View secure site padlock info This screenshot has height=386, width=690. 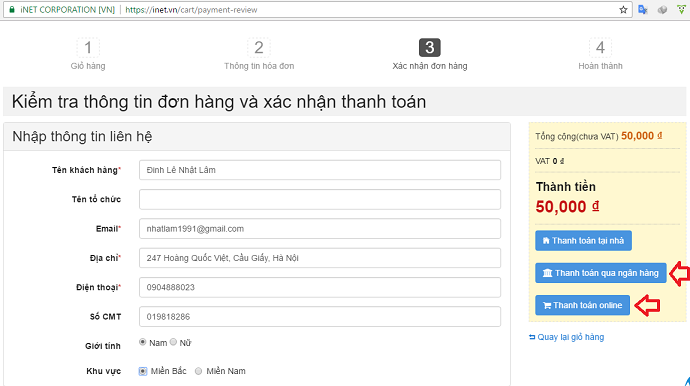coord(12,10)
